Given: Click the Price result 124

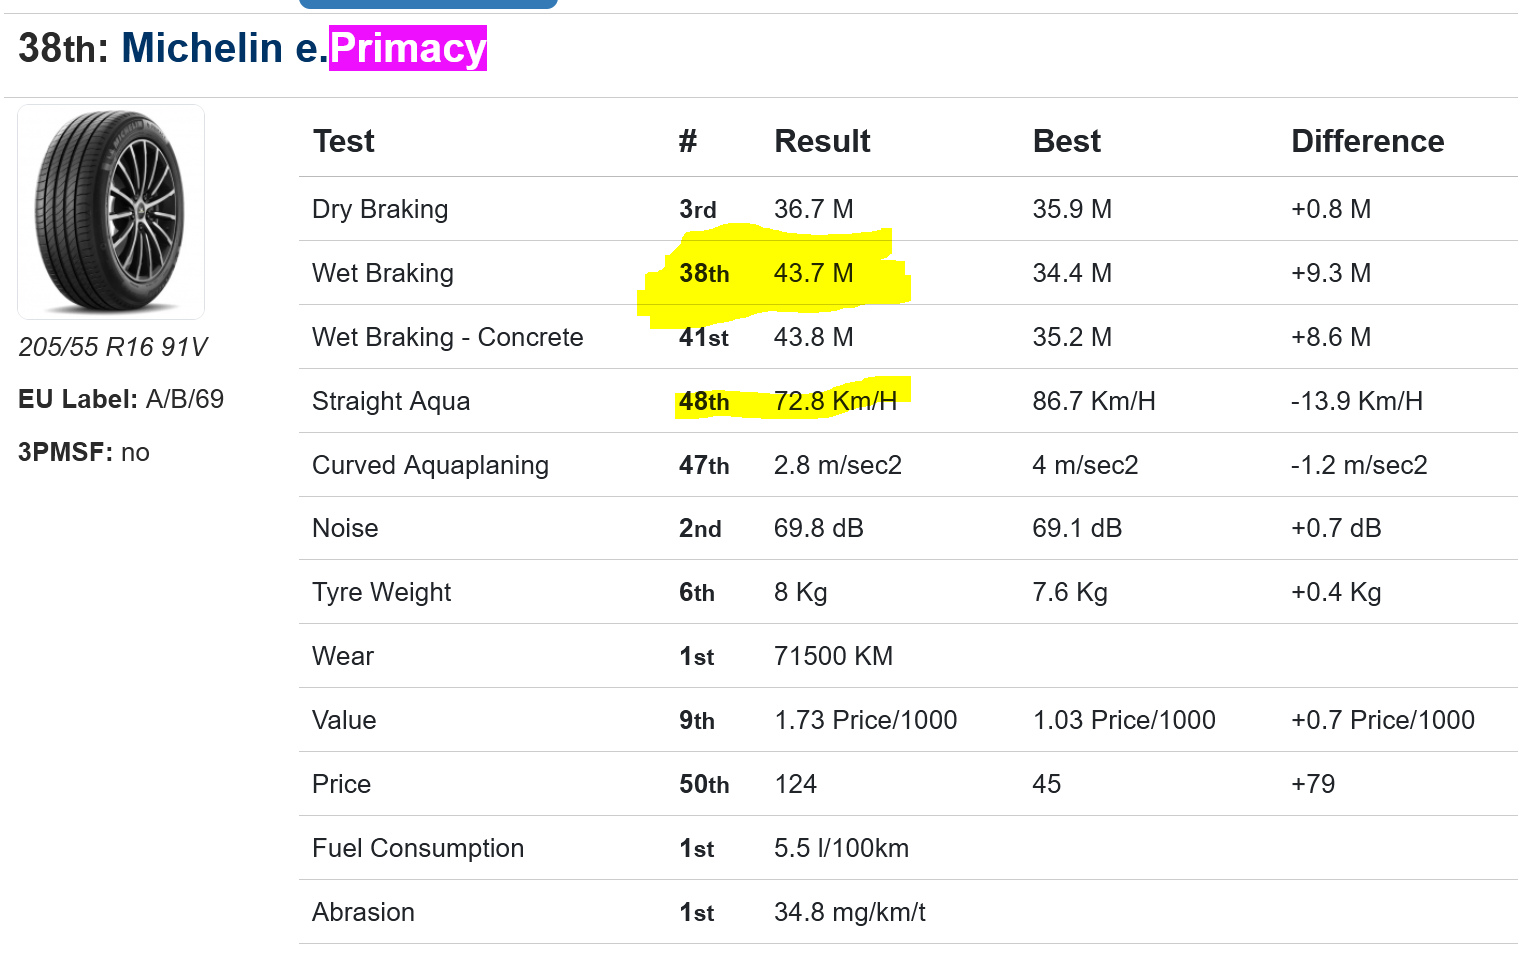Looking at the screenshot, I should 796,784.
